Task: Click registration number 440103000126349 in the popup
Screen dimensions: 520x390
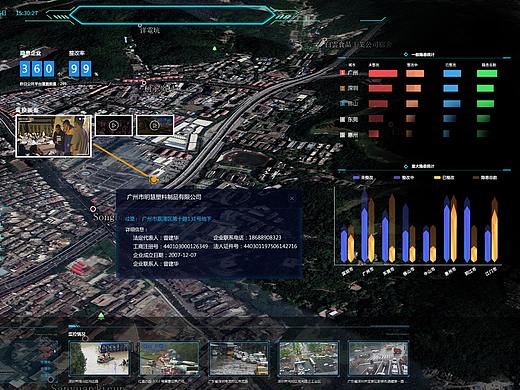Action: 185,246
